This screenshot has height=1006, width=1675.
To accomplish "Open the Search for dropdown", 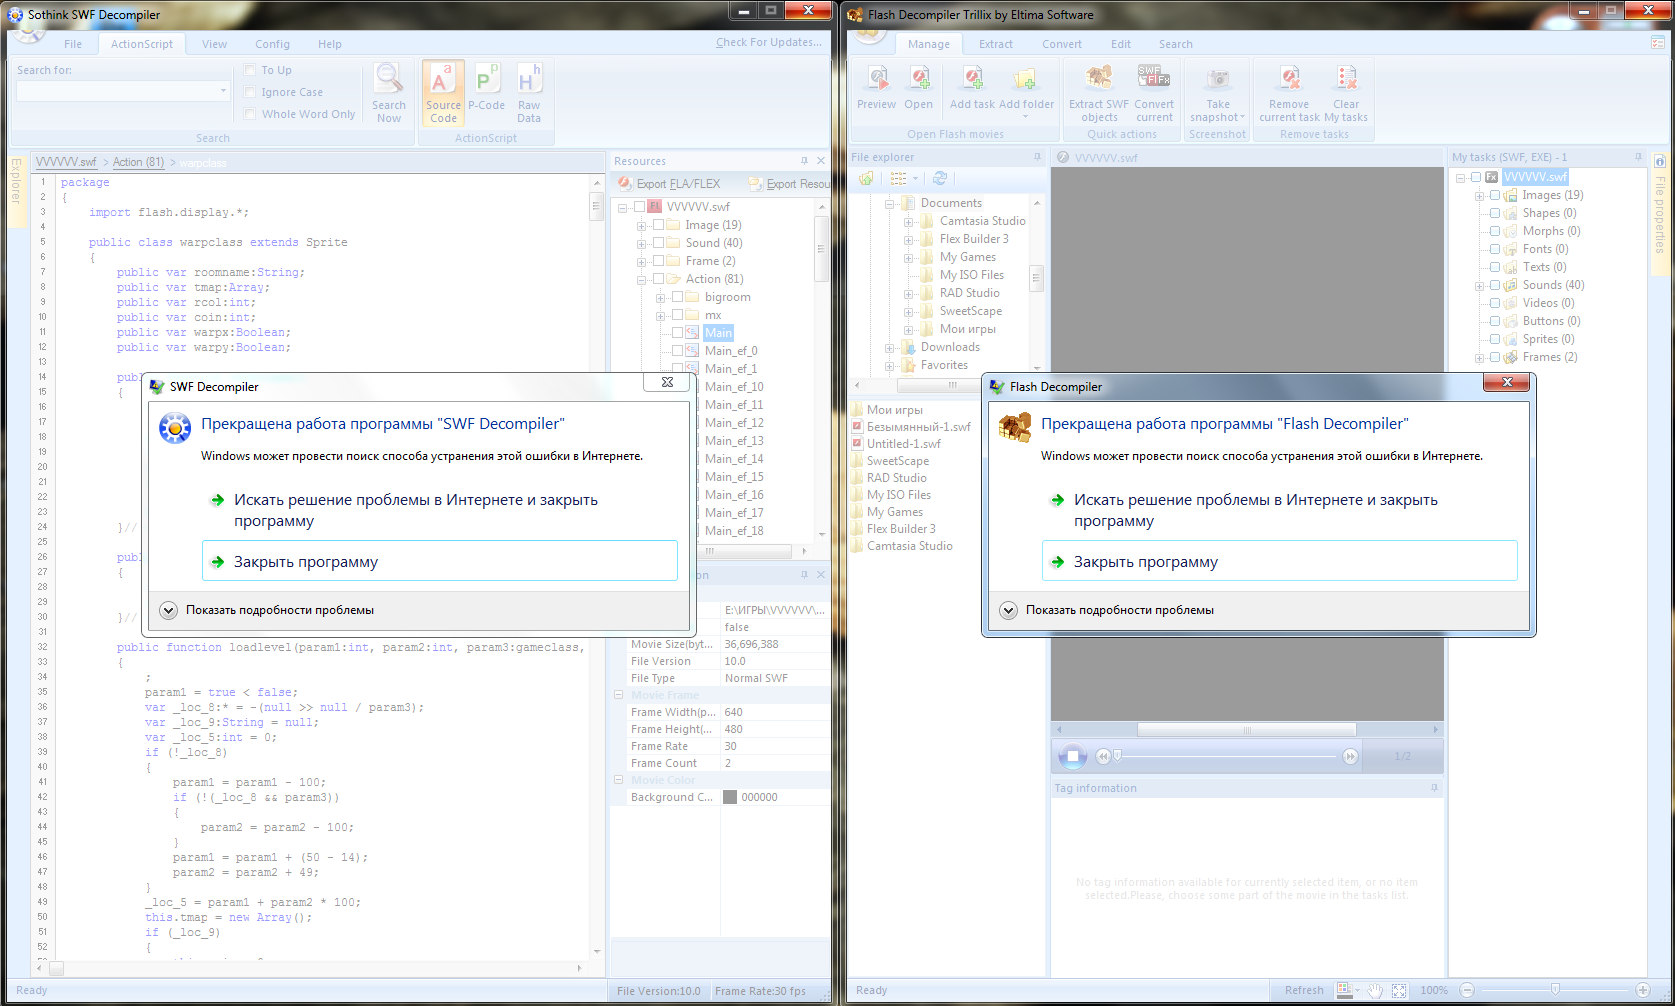I will click(223, 91).
